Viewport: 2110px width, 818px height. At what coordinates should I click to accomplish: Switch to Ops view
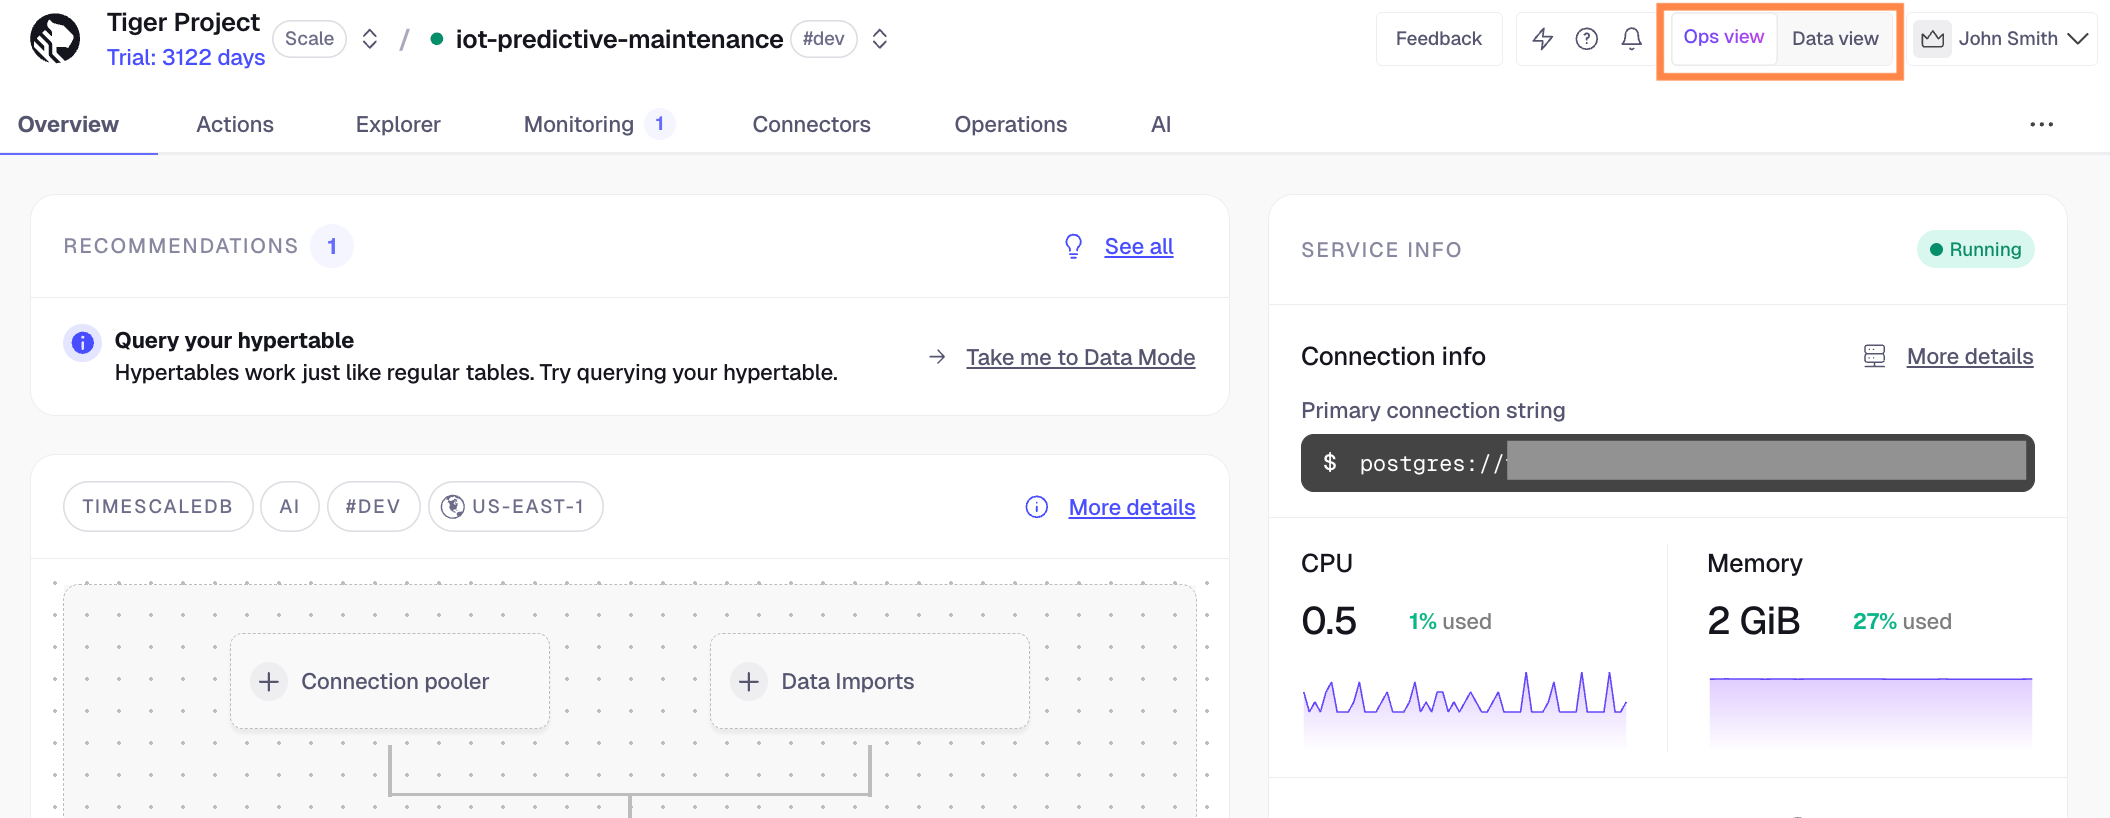1723,38
